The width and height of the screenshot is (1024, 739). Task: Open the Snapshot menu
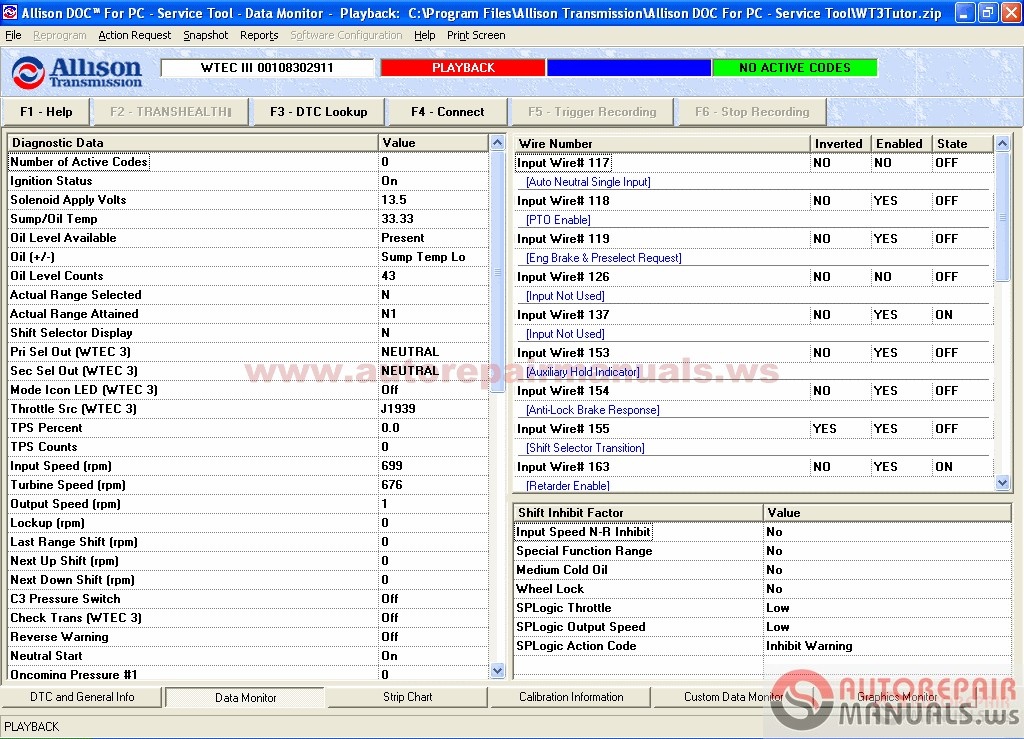[x=205, y=34]
